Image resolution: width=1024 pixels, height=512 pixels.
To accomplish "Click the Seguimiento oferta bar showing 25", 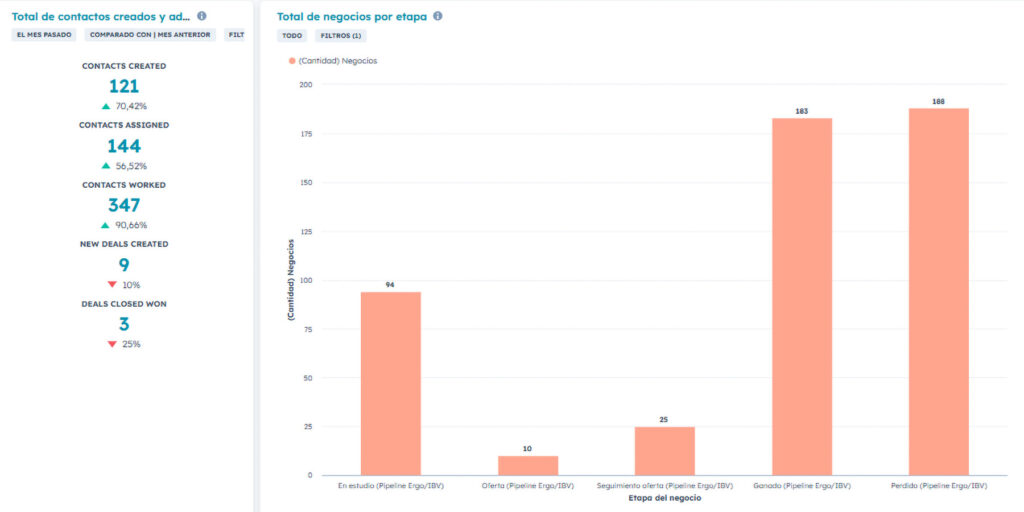I will [x=664, y=451].
